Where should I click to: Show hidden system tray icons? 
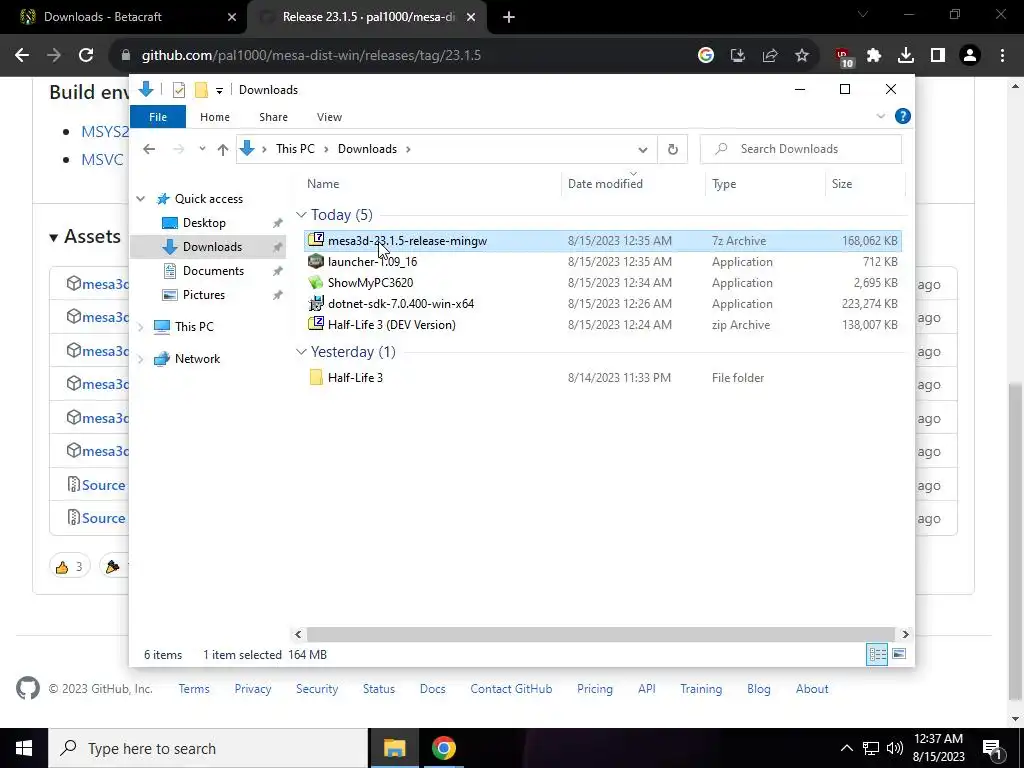click(846, 748)
